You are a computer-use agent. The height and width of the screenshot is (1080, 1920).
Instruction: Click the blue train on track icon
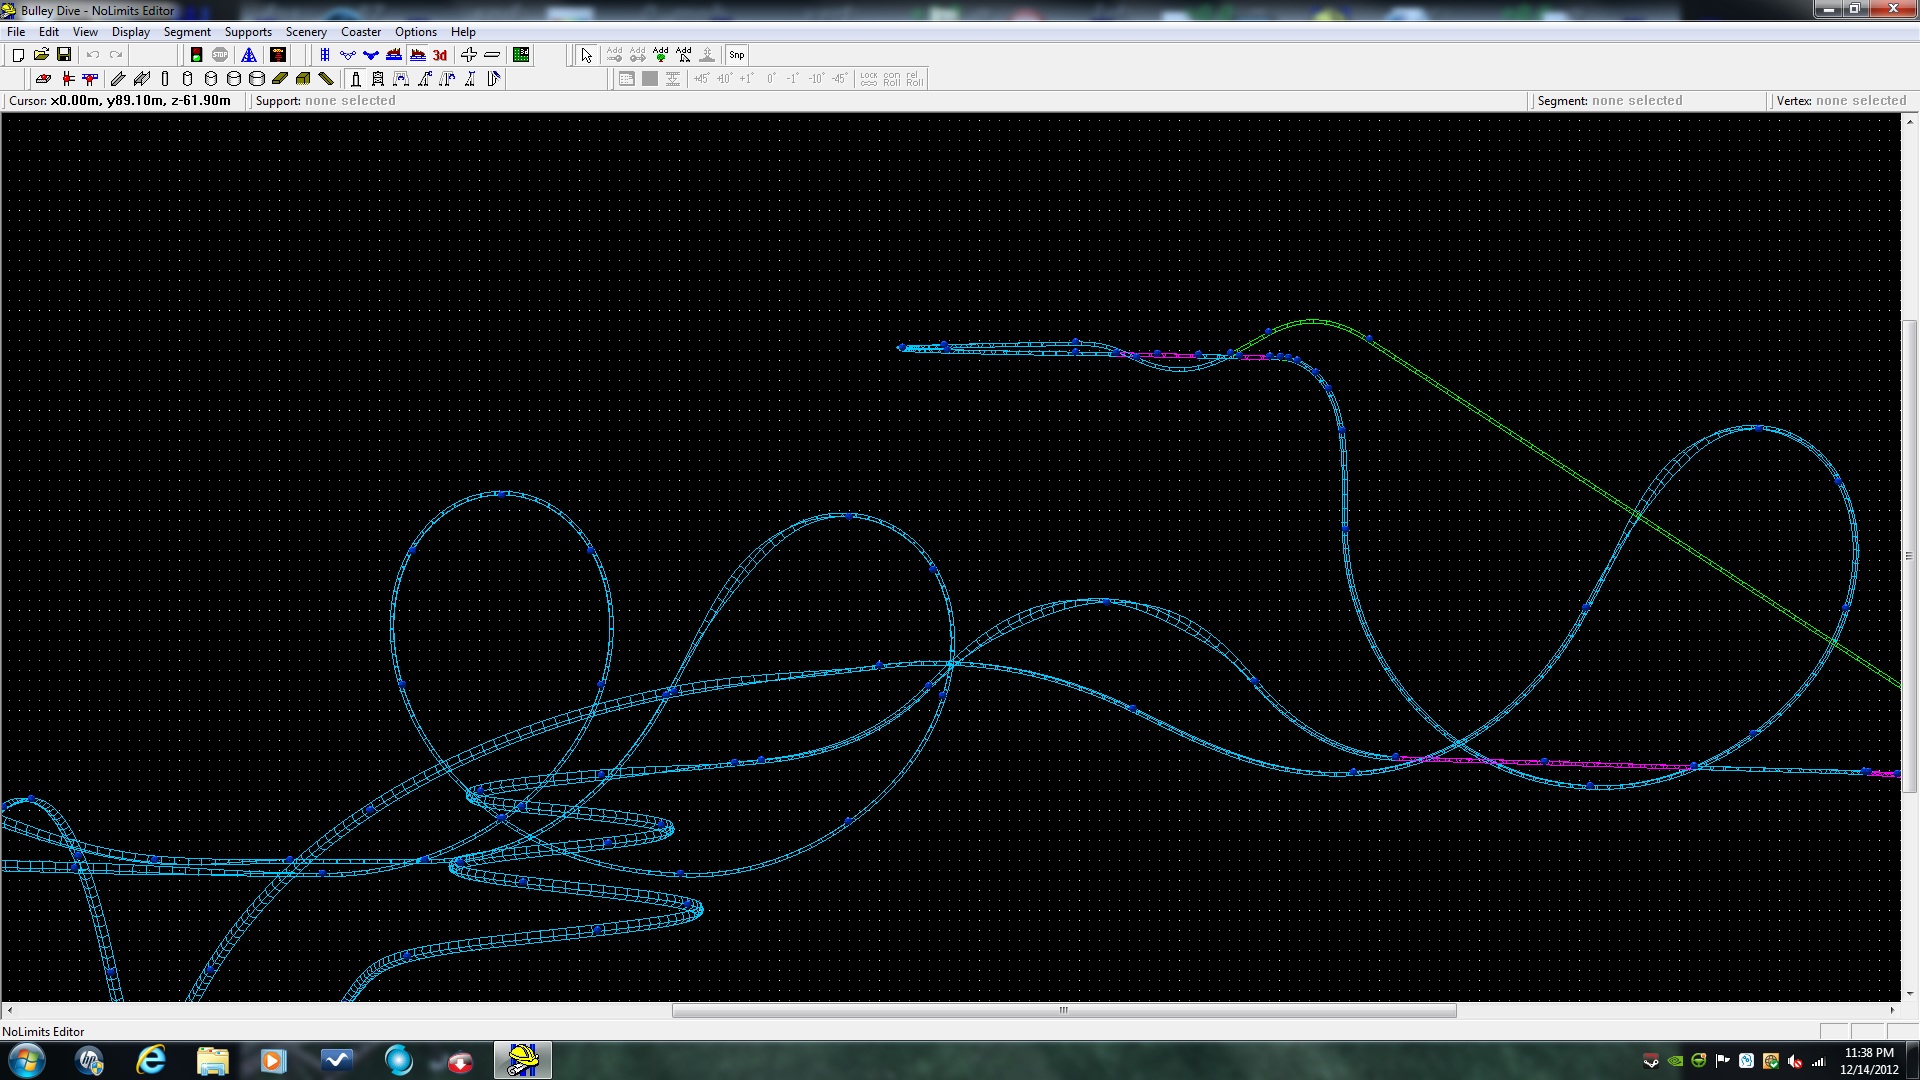point(394,55)
